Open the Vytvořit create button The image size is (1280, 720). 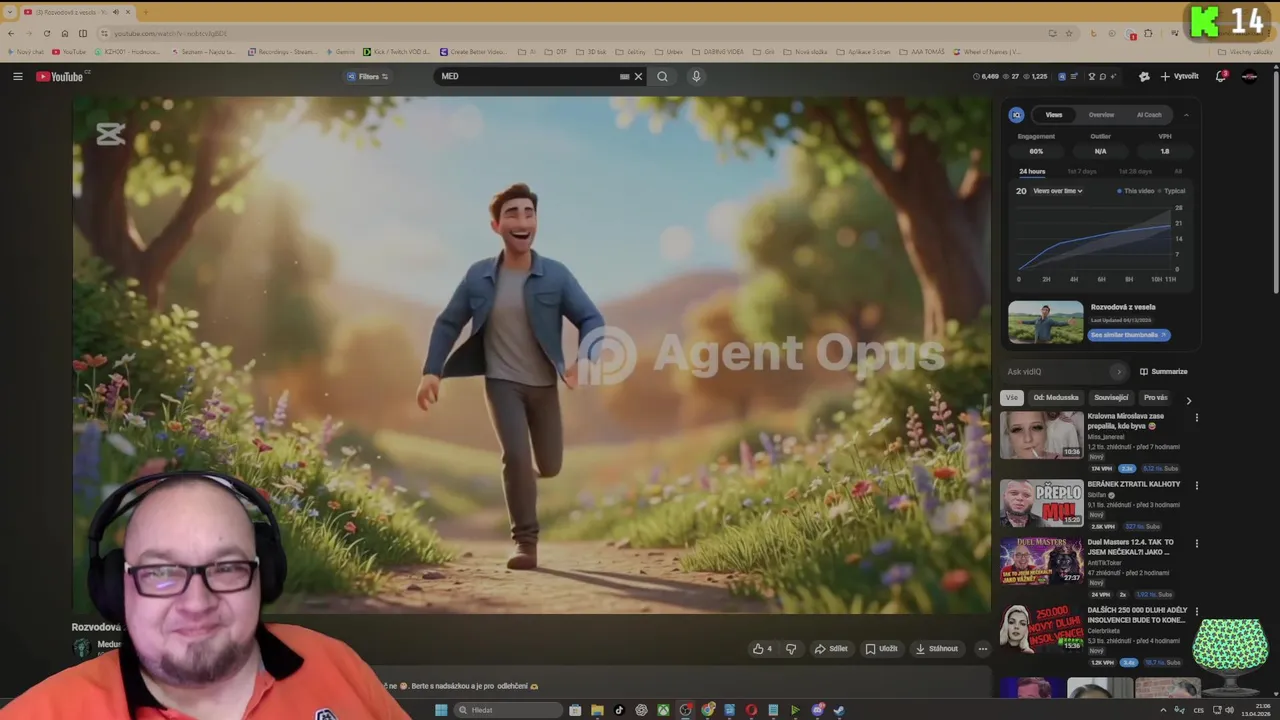click(1179, 76)
